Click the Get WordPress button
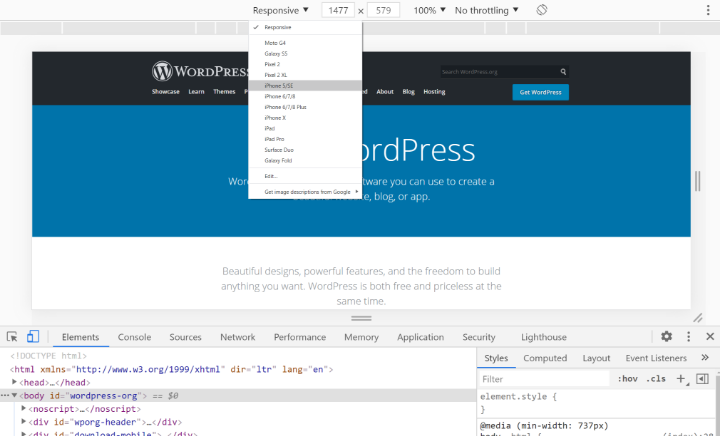This screenshot has width=720, height=436. 541,92
